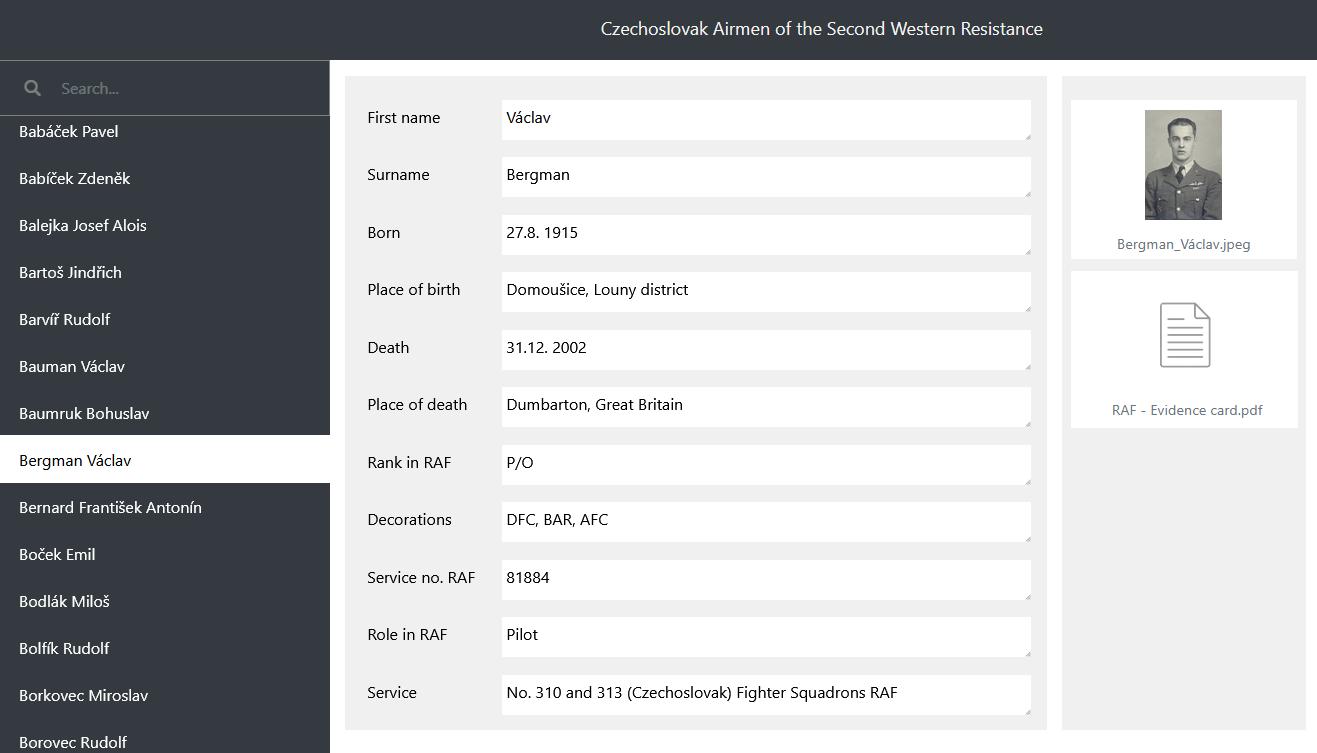Screen dimensions: 1317x753
Task: Click the Place of birth field
Action: tap(766, 292)
